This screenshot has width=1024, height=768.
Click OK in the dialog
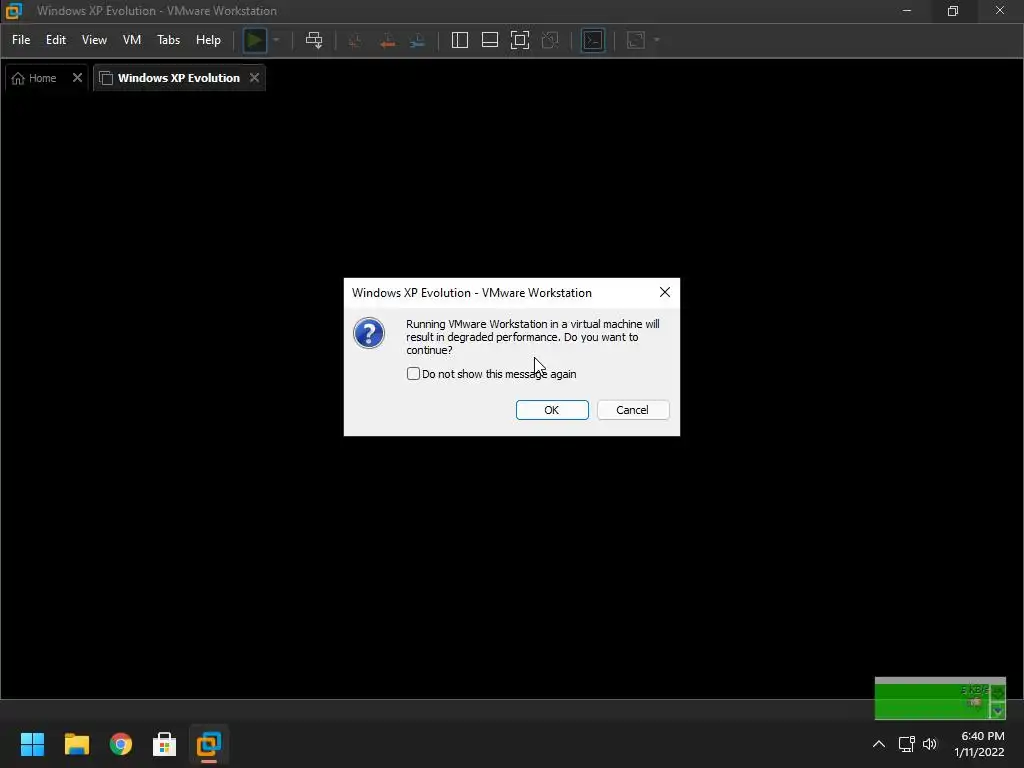pyautogui.click(x=552, y=410)
